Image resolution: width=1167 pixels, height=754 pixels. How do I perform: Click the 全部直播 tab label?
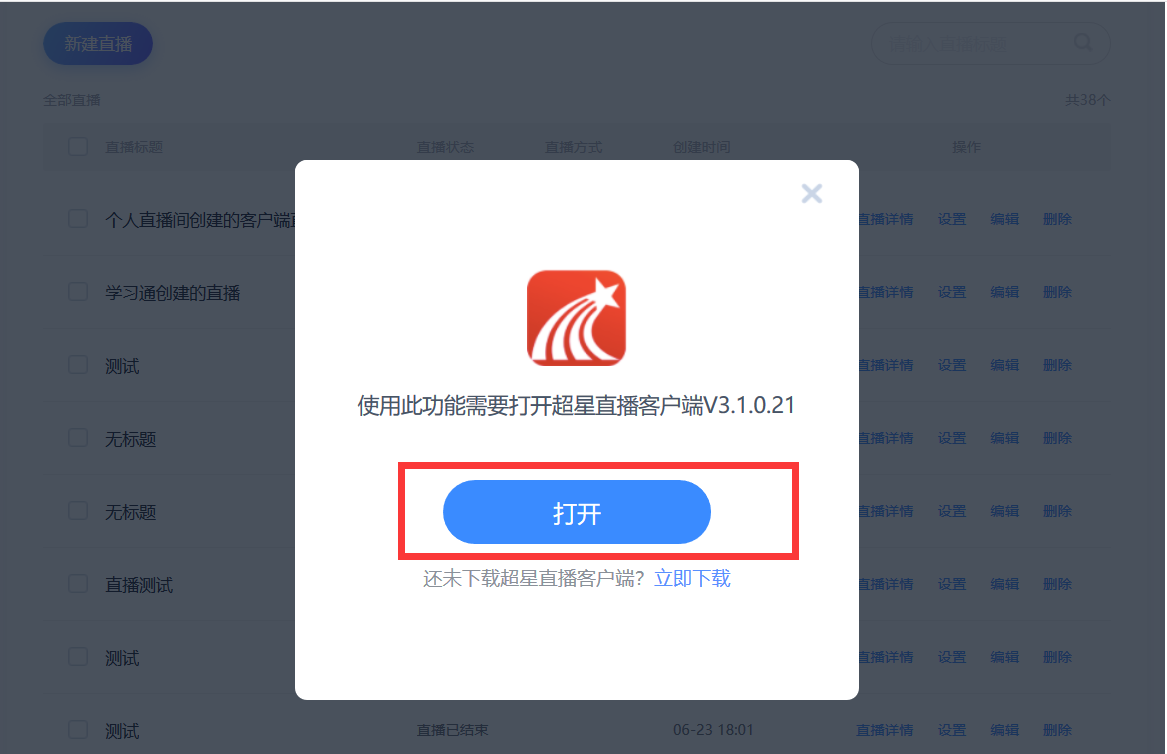tap(71, 100)
